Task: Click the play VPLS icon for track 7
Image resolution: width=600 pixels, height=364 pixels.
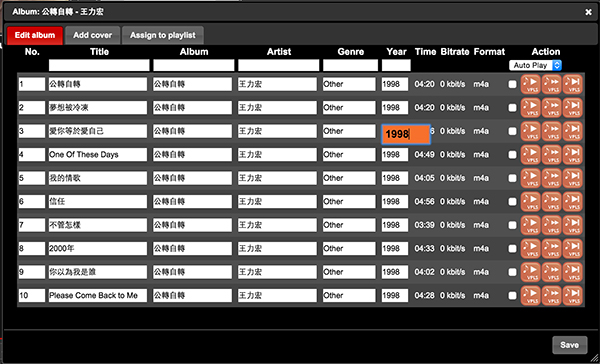Action: point(531,225)
